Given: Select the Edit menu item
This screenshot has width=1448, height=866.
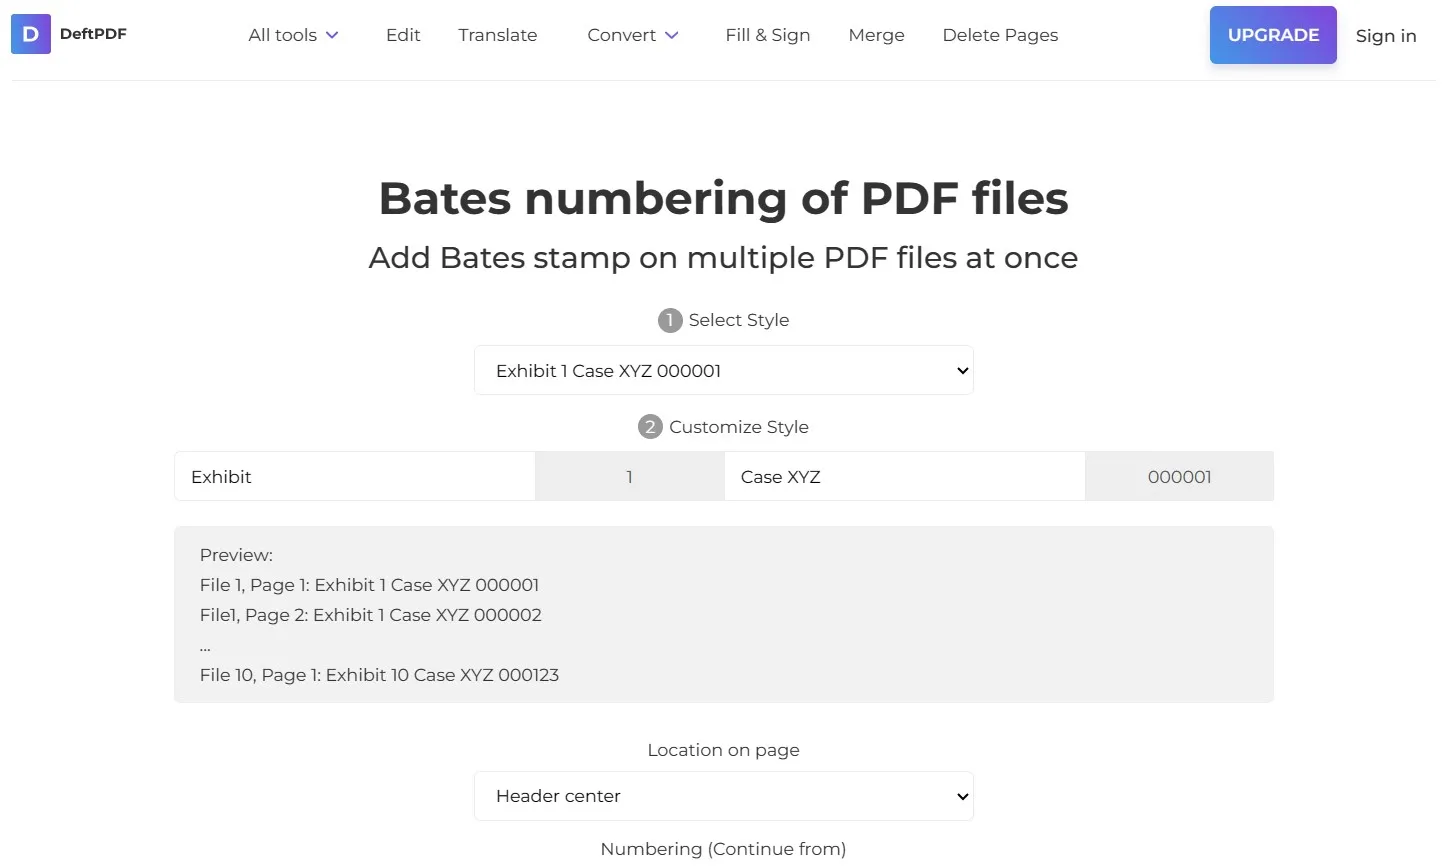Looking at the screenshot, I should 403,35.
